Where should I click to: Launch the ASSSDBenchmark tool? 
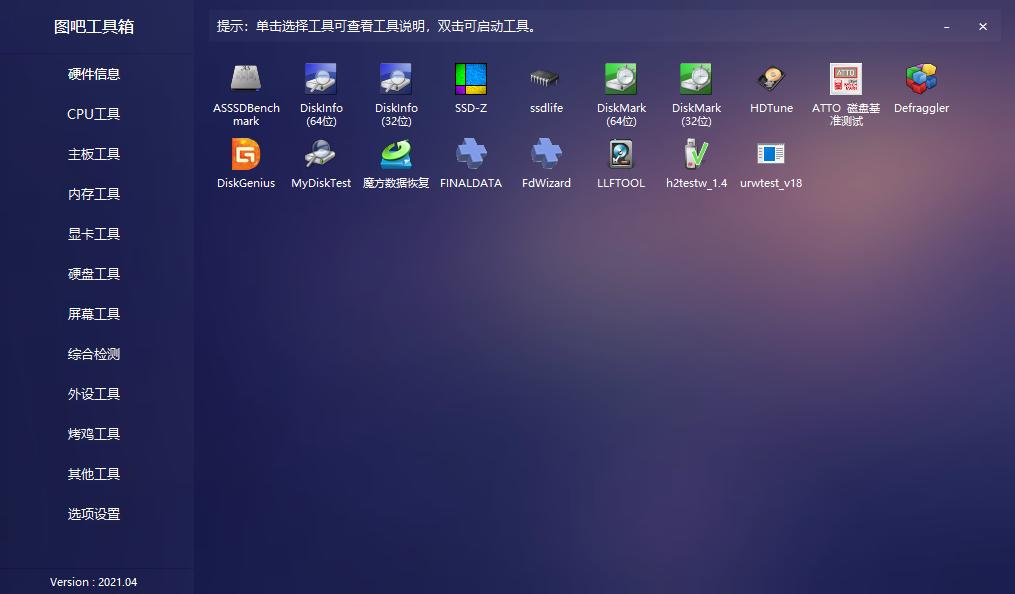point(245,80)
